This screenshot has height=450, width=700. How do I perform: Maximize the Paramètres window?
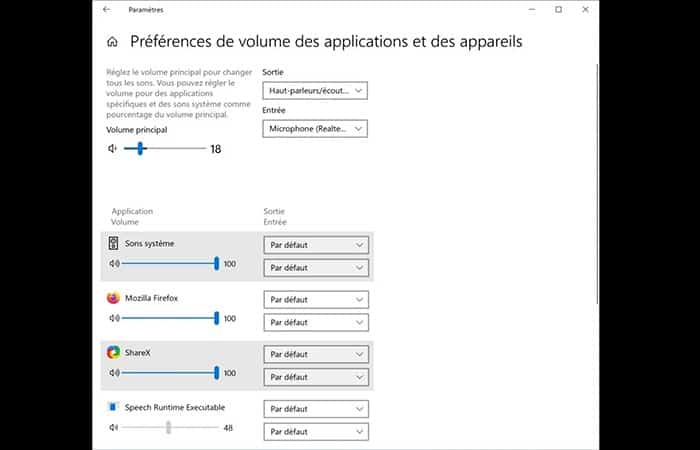point(558,9)
